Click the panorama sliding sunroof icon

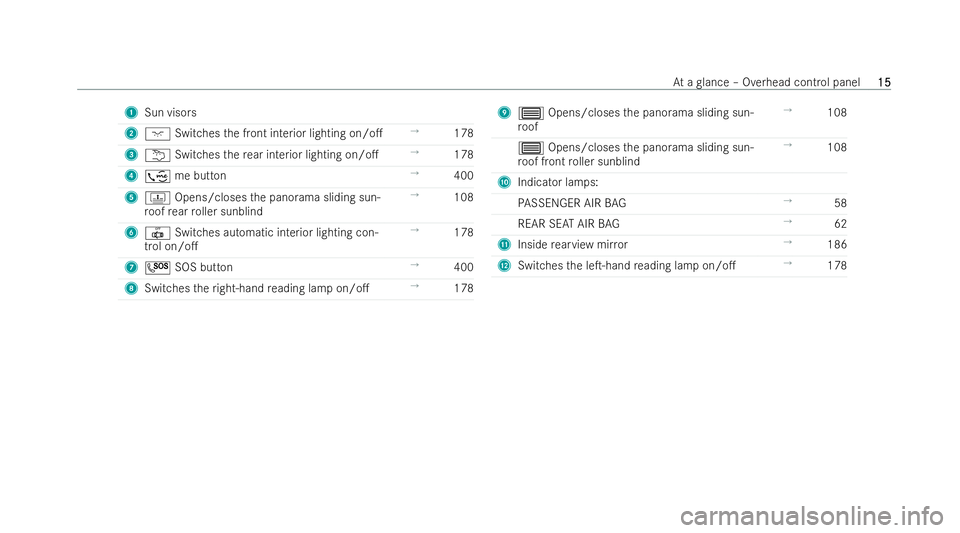[x=530, y=113]
